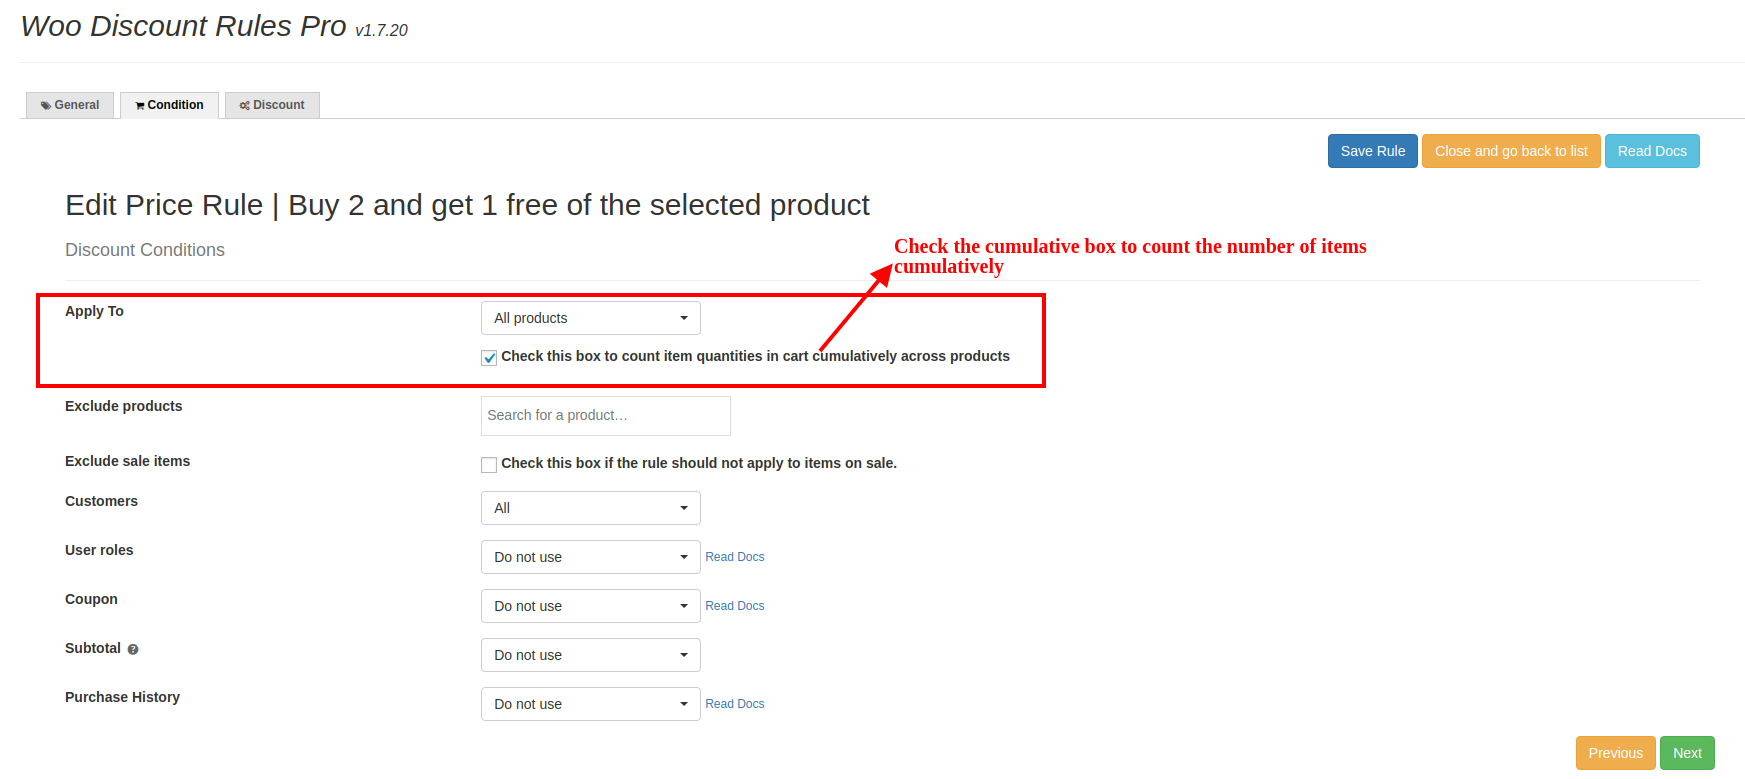Open the Apply To 'All products' dropdown

[590, 318]
